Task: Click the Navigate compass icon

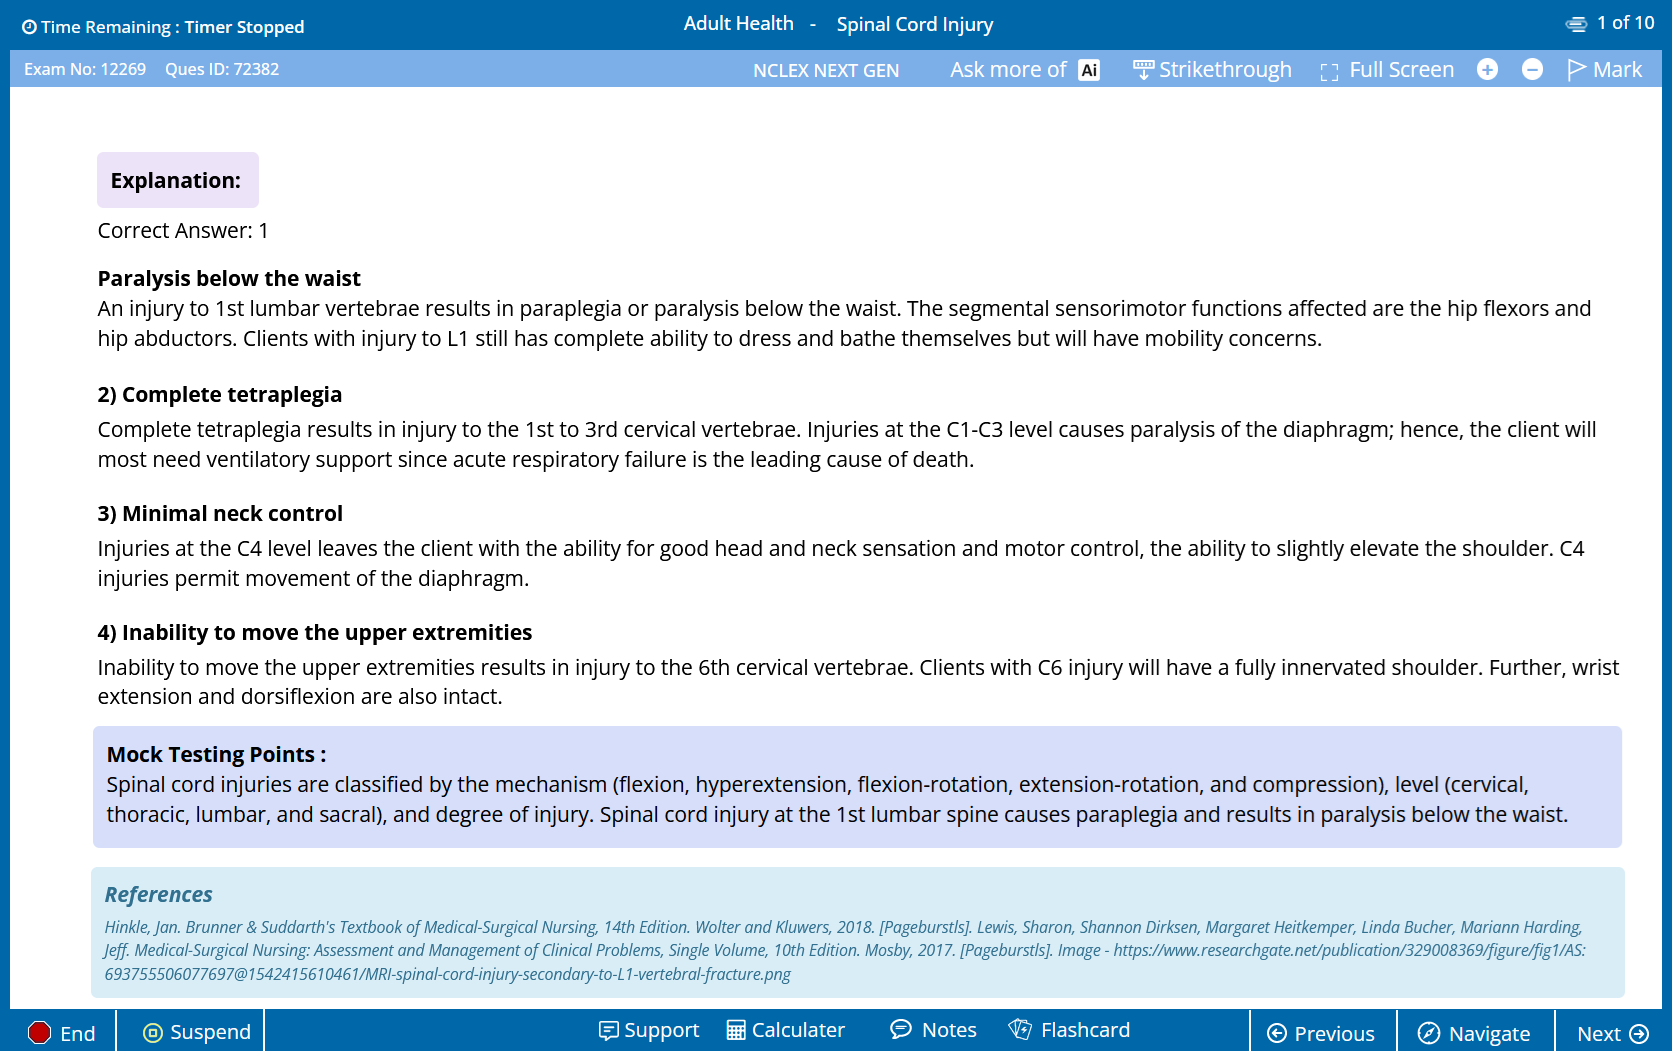Action: click(x=1429, y=1034)
